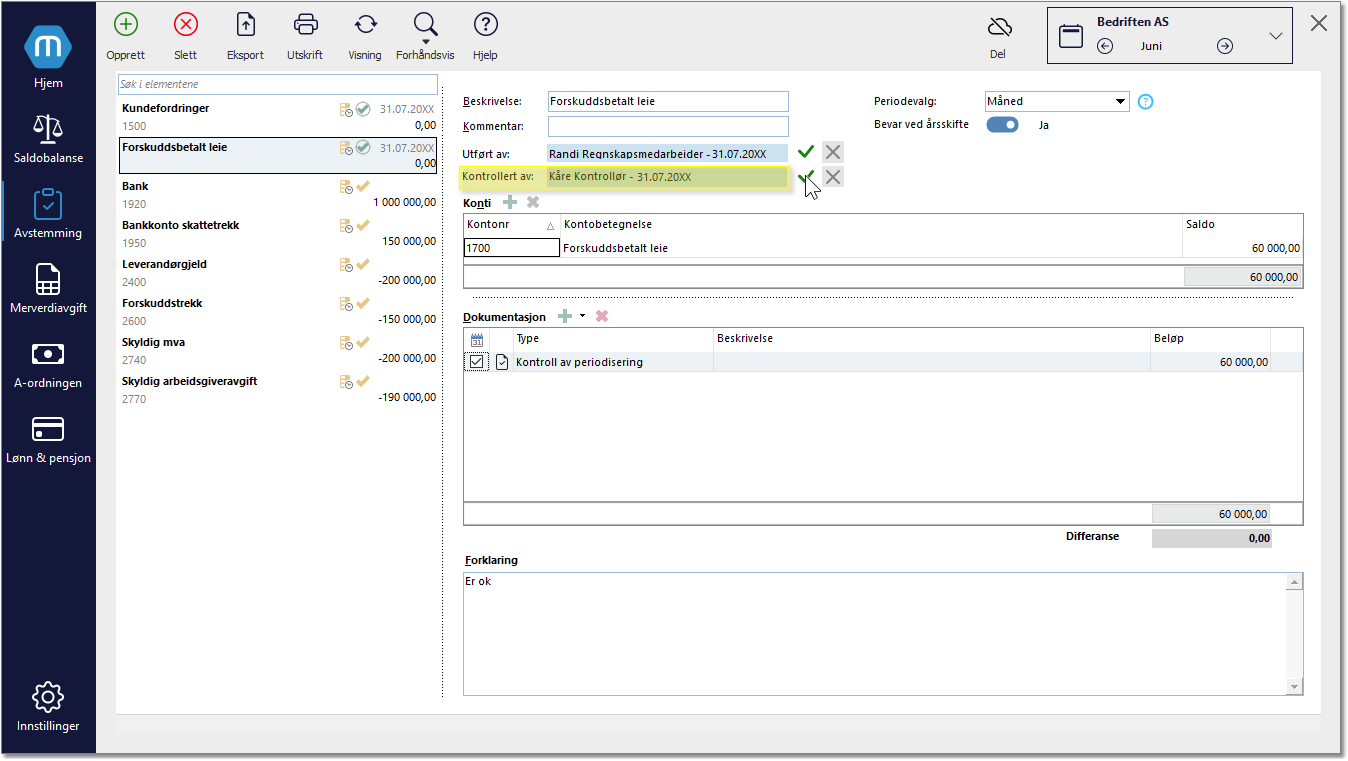Add account with Konti plus icon

(x=510, y=202)
